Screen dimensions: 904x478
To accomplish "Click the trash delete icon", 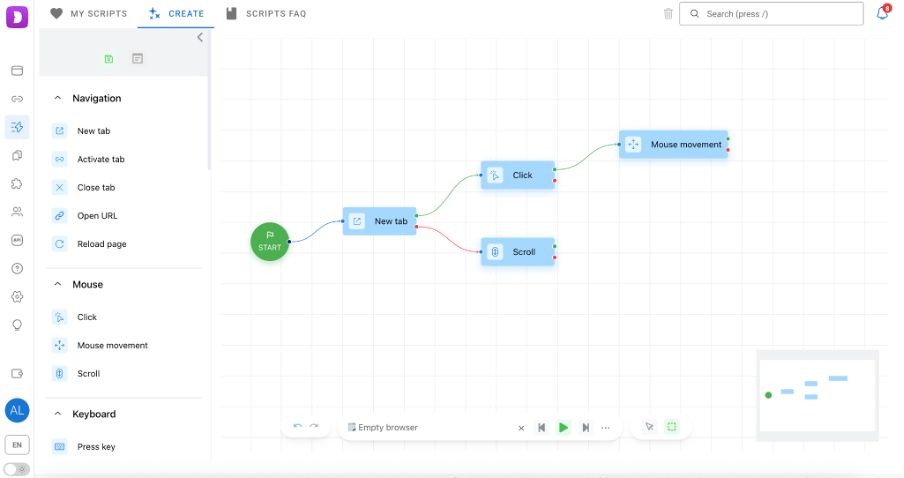I will (668, 14).
